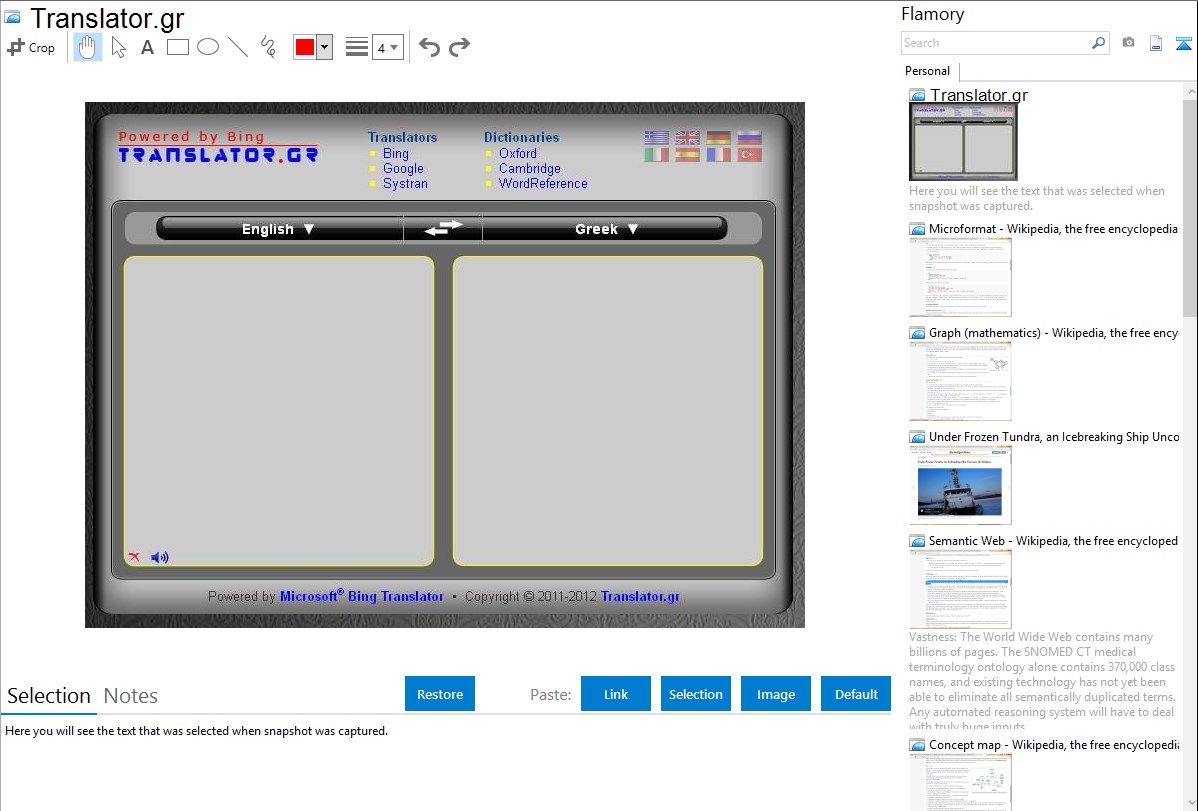The image size is (1198, 811).
Task: Open the Selection tab
Action: pos(49,696)
